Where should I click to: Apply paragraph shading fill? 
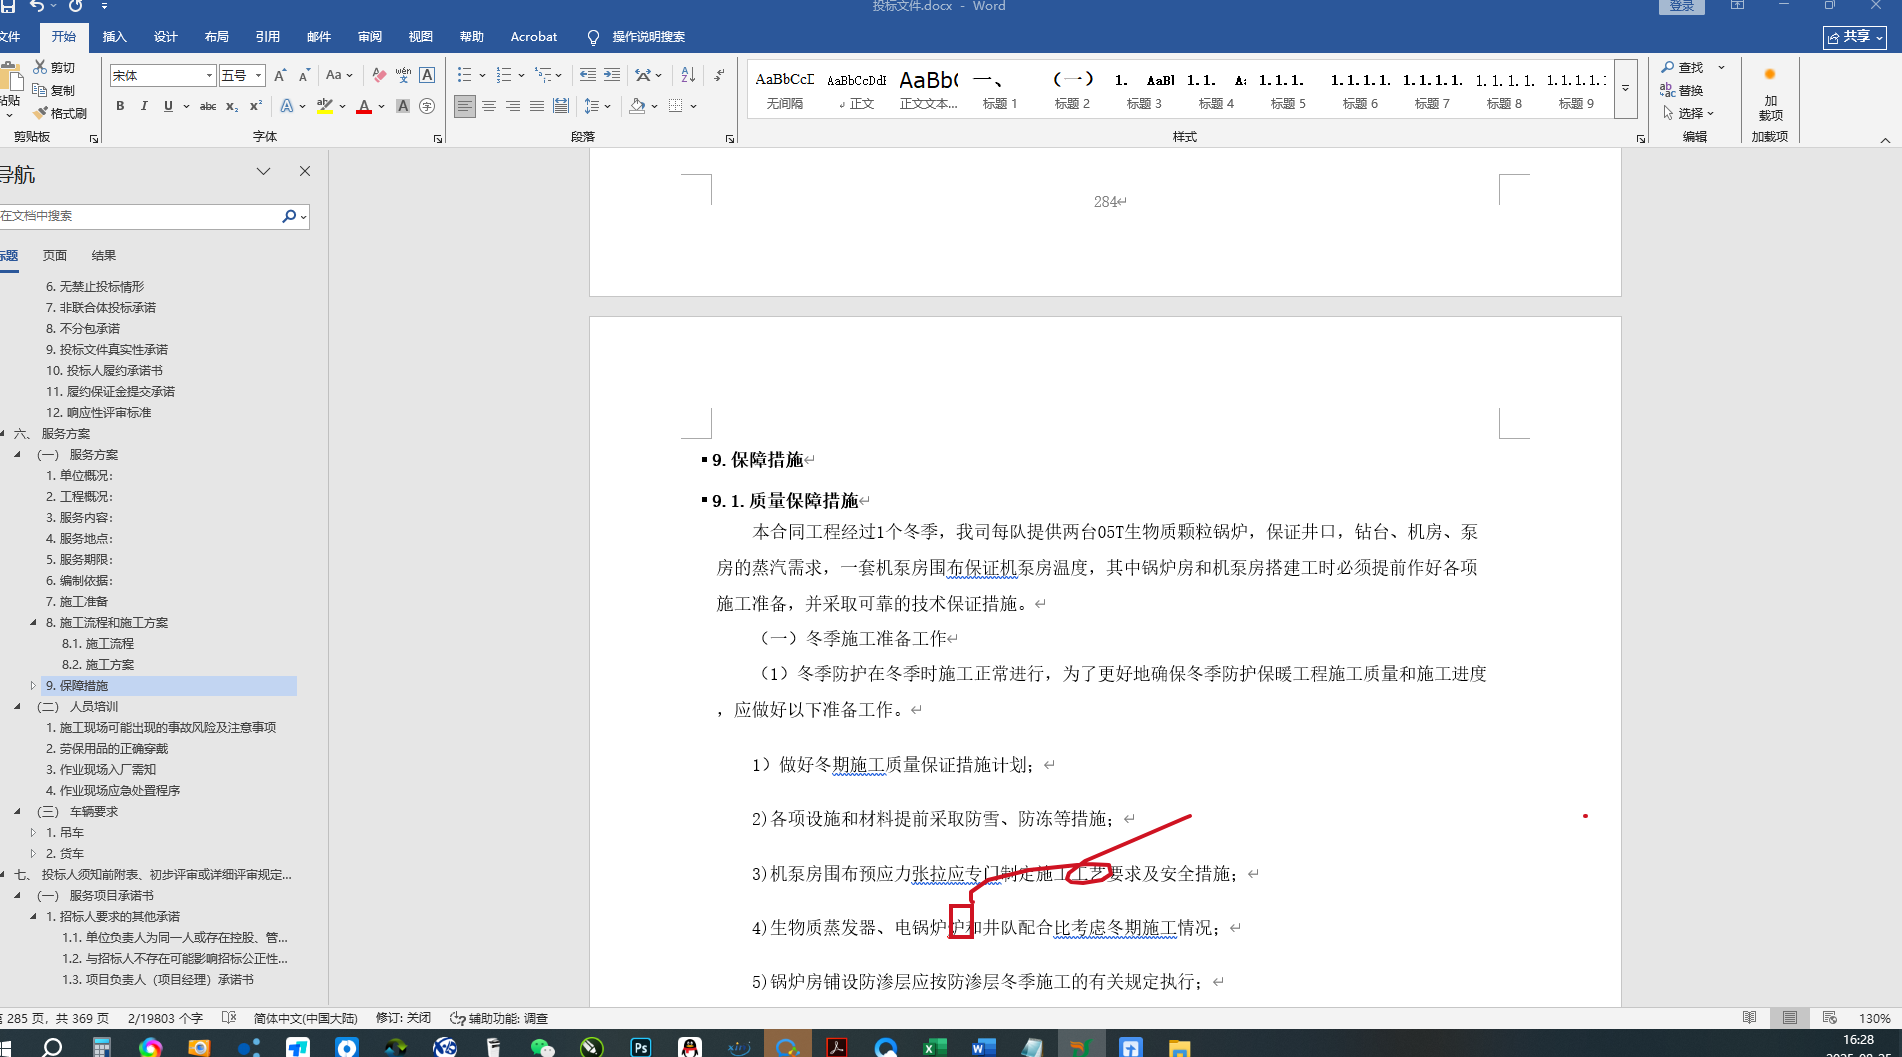[637, 106]
